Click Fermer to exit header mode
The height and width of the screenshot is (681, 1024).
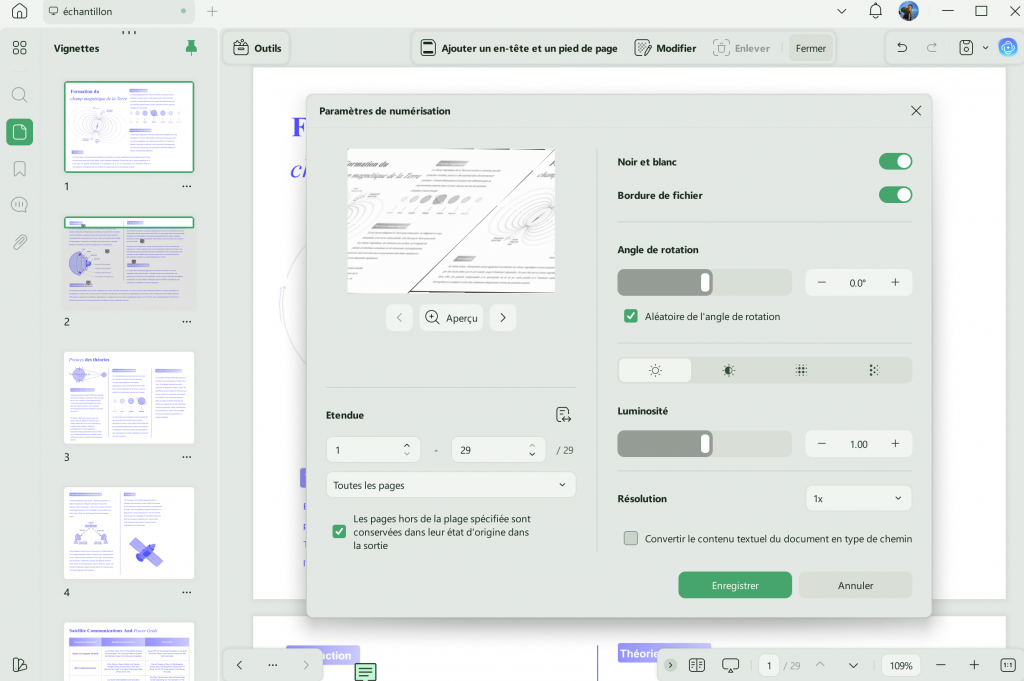point(810,48)
